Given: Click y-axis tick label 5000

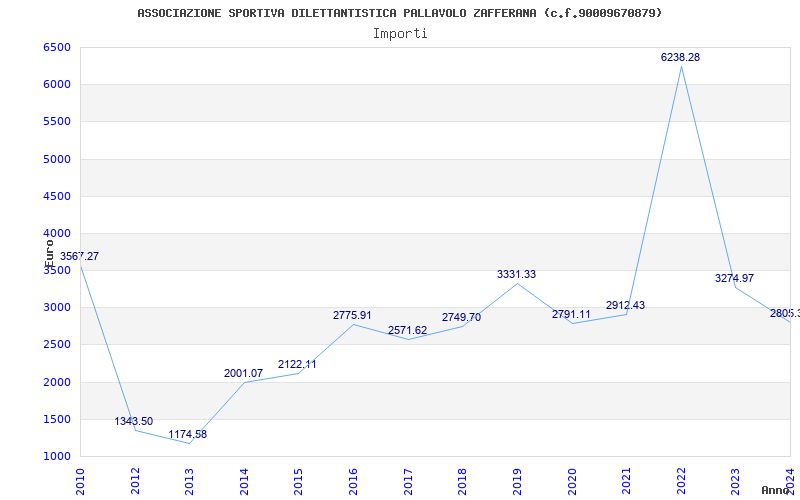Looking at the screenshot, I should 57,159.
